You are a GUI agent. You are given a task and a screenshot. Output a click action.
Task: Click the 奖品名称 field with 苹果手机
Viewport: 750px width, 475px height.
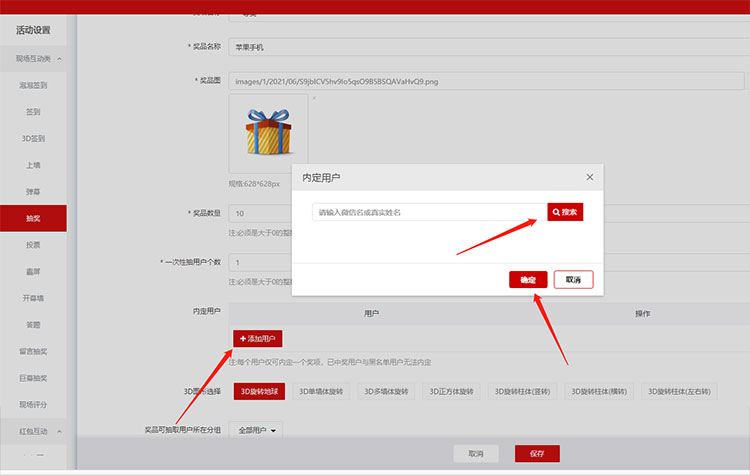coord(489,47)
